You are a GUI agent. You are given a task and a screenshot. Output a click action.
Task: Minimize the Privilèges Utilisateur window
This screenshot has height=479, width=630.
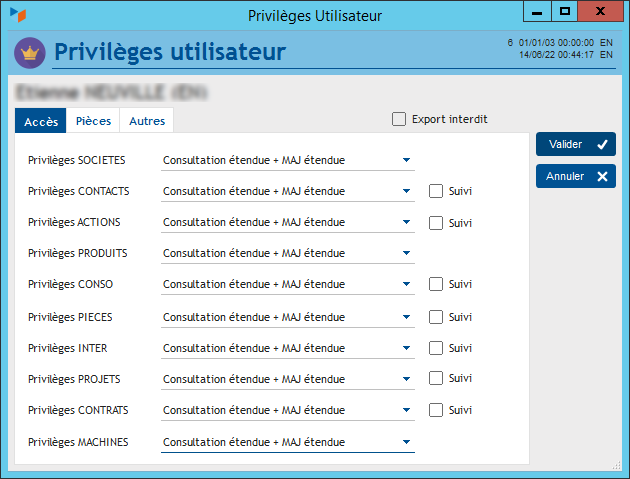click(x=538, y=11)
